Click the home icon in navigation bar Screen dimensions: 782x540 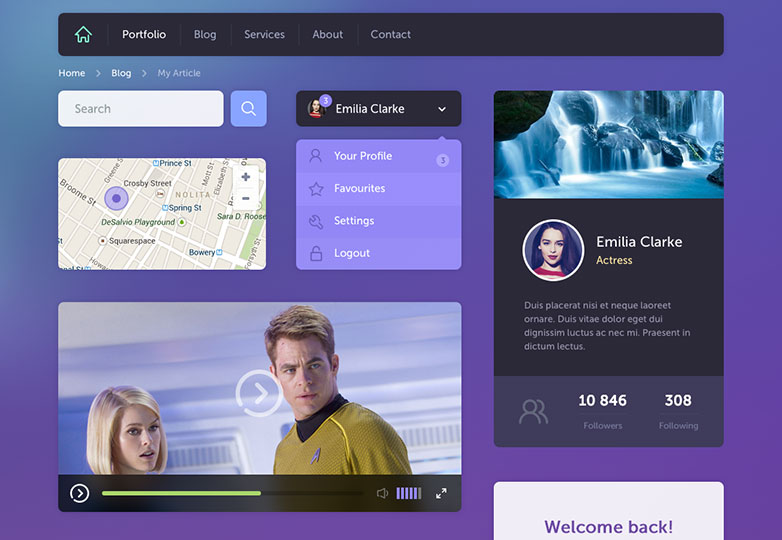pyautogui.click(x=83, y=34)
